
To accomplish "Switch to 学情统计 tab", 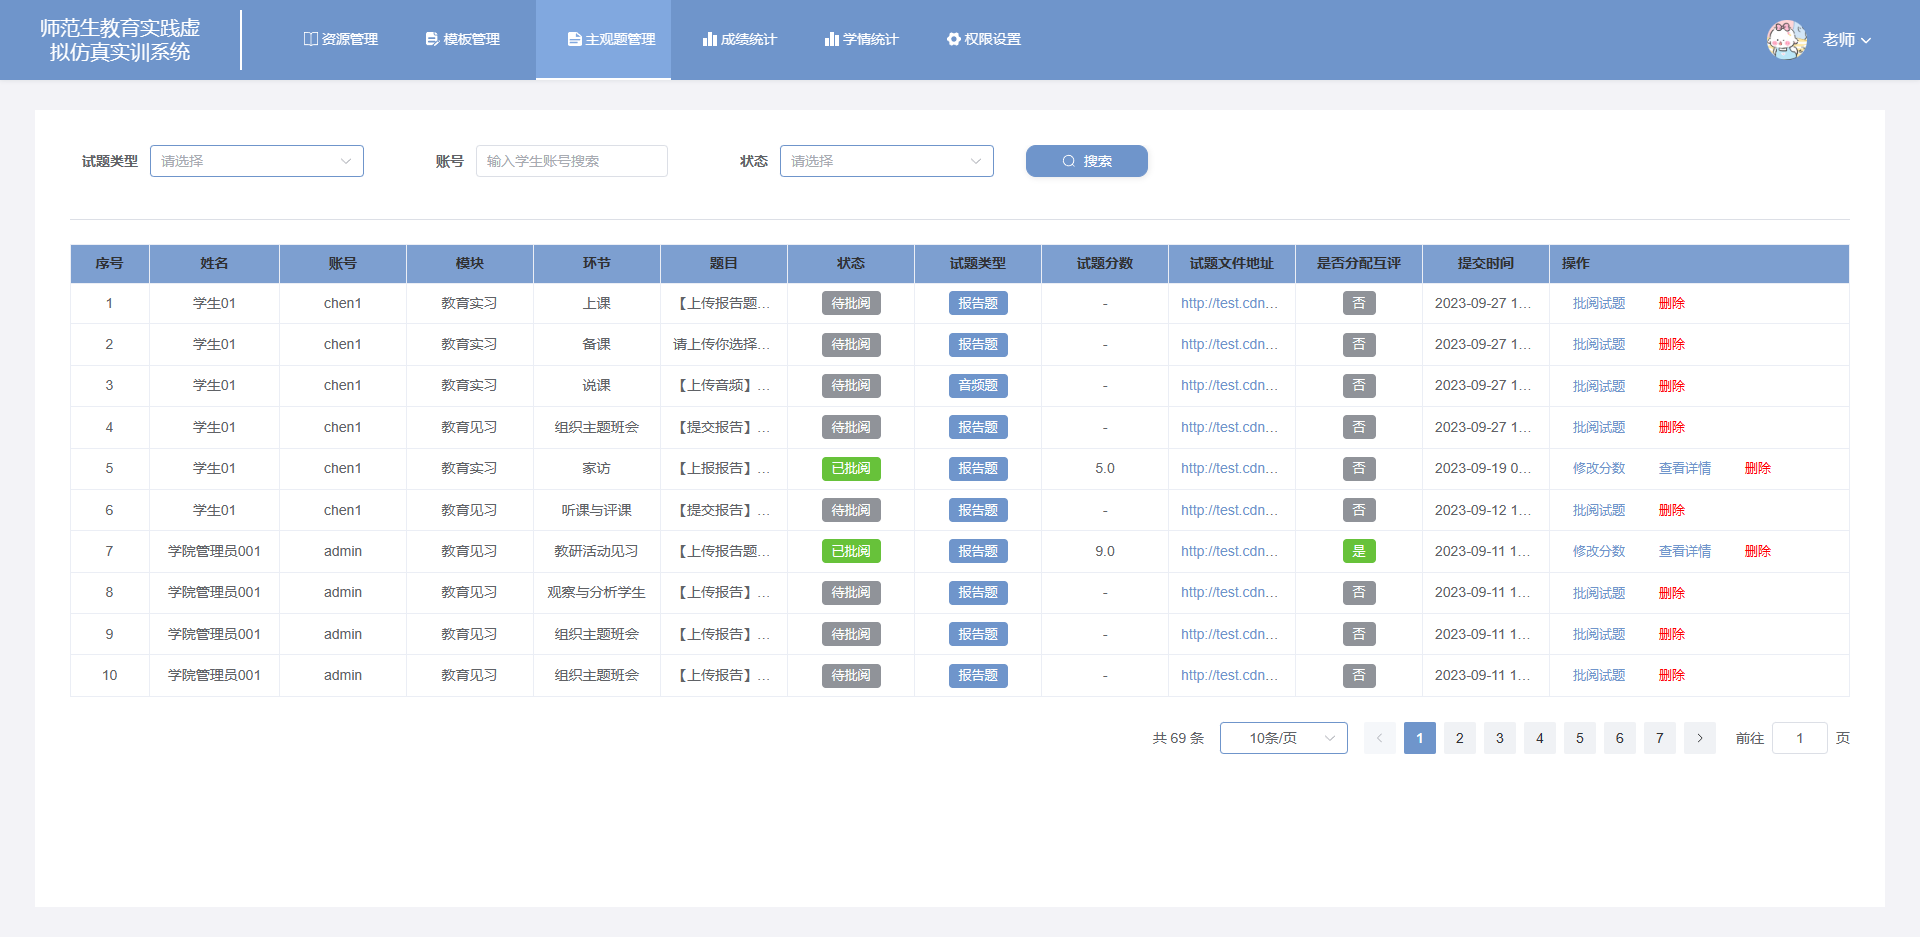I will (x=861, y=39).
